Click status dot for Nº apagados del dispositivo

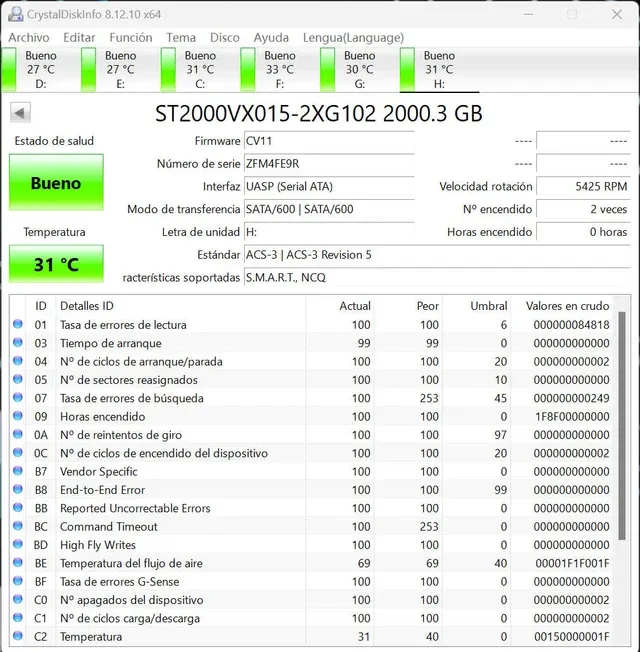tap(18, 599)
